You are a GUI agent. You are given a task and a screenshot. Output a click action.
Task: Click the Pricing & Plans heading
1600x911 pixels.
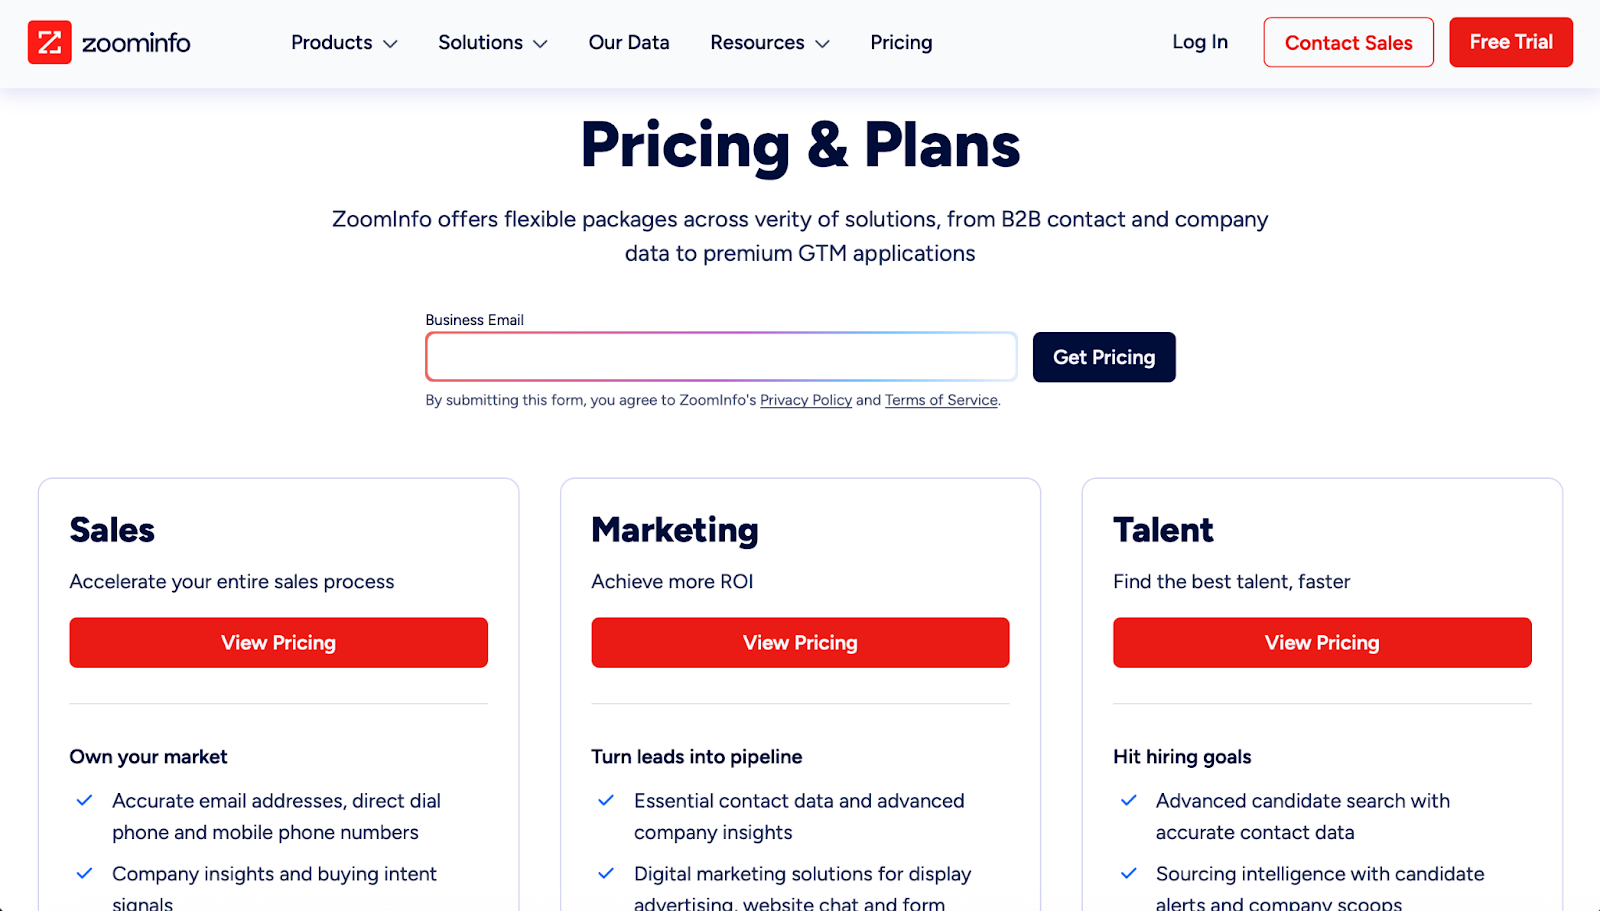tap(799, 144)
